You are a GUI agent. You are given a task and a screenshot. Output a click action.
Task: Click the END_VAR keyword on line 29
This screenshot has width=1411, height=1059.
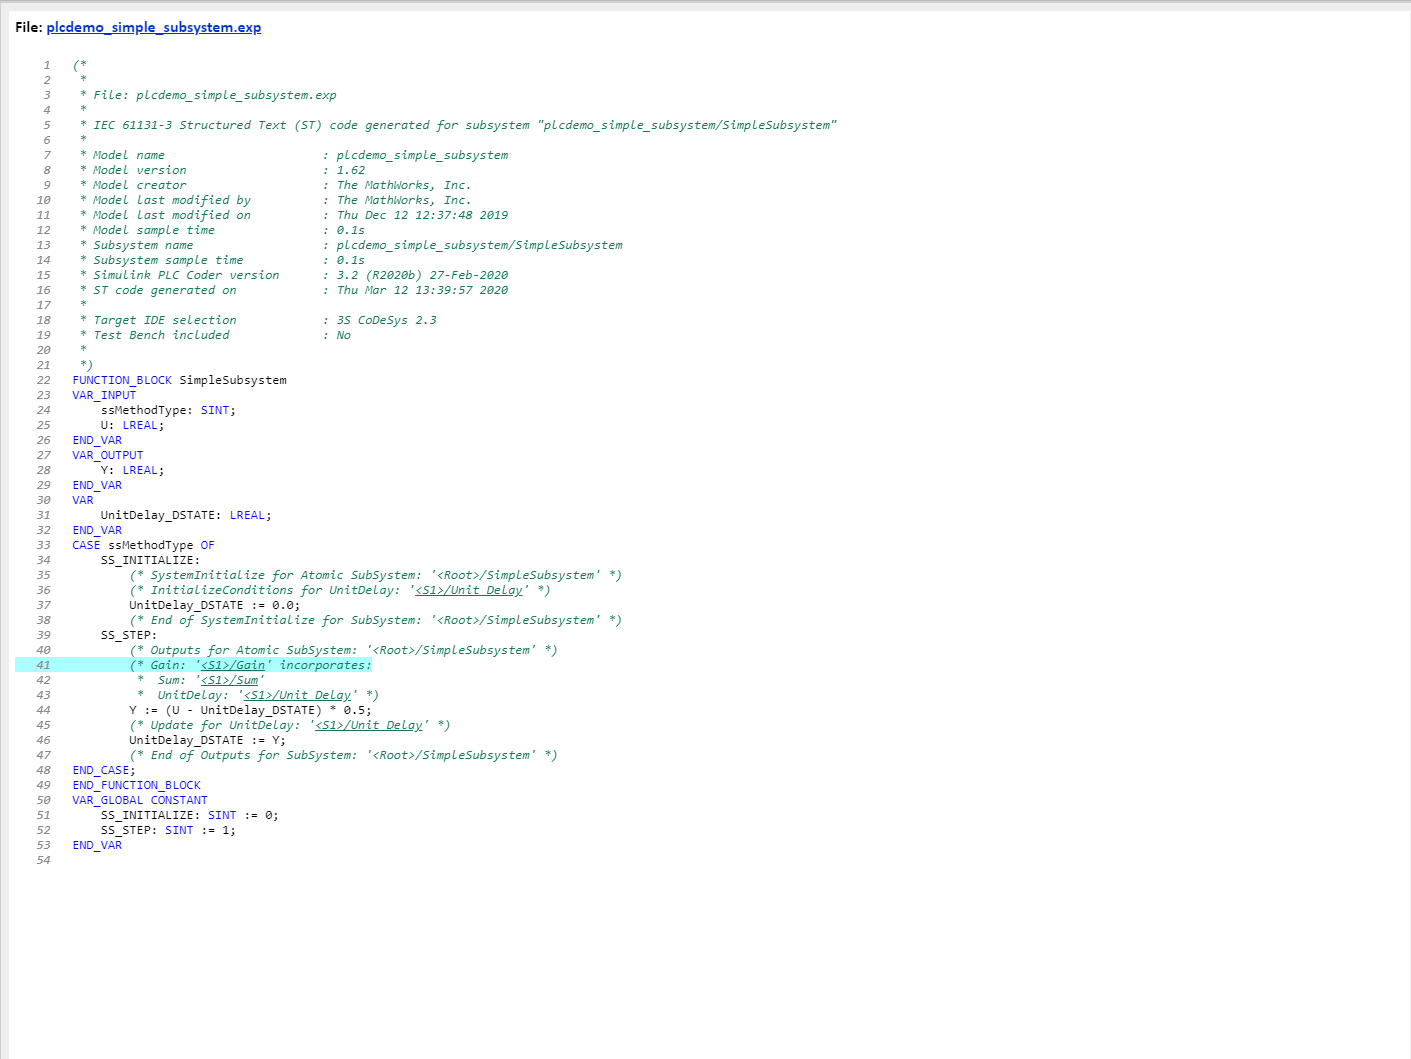coord(97,485)
